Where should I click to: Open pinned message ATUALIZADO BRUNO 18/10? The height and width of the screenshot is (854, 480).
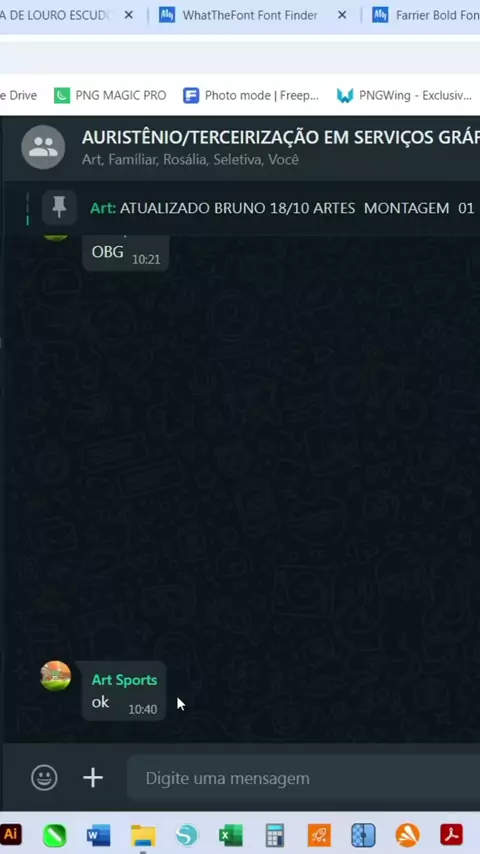click(282, 208)
